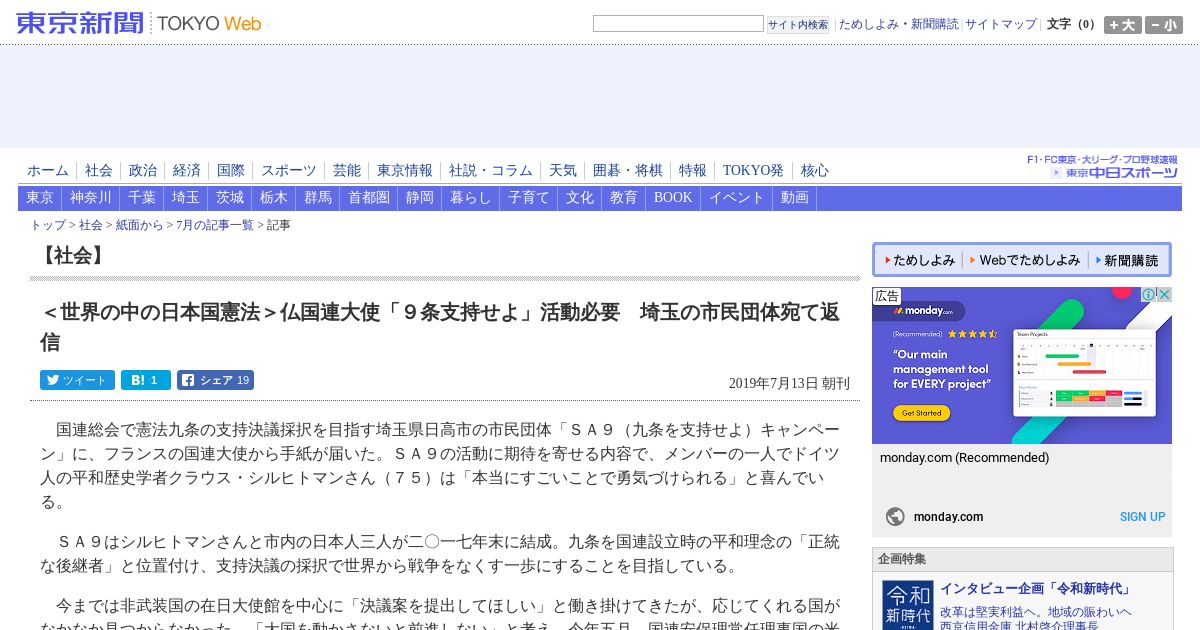Screen dimensions: 1200x630
Task: Select the 埼玉 regional tab
Action: tap(186, 198)
